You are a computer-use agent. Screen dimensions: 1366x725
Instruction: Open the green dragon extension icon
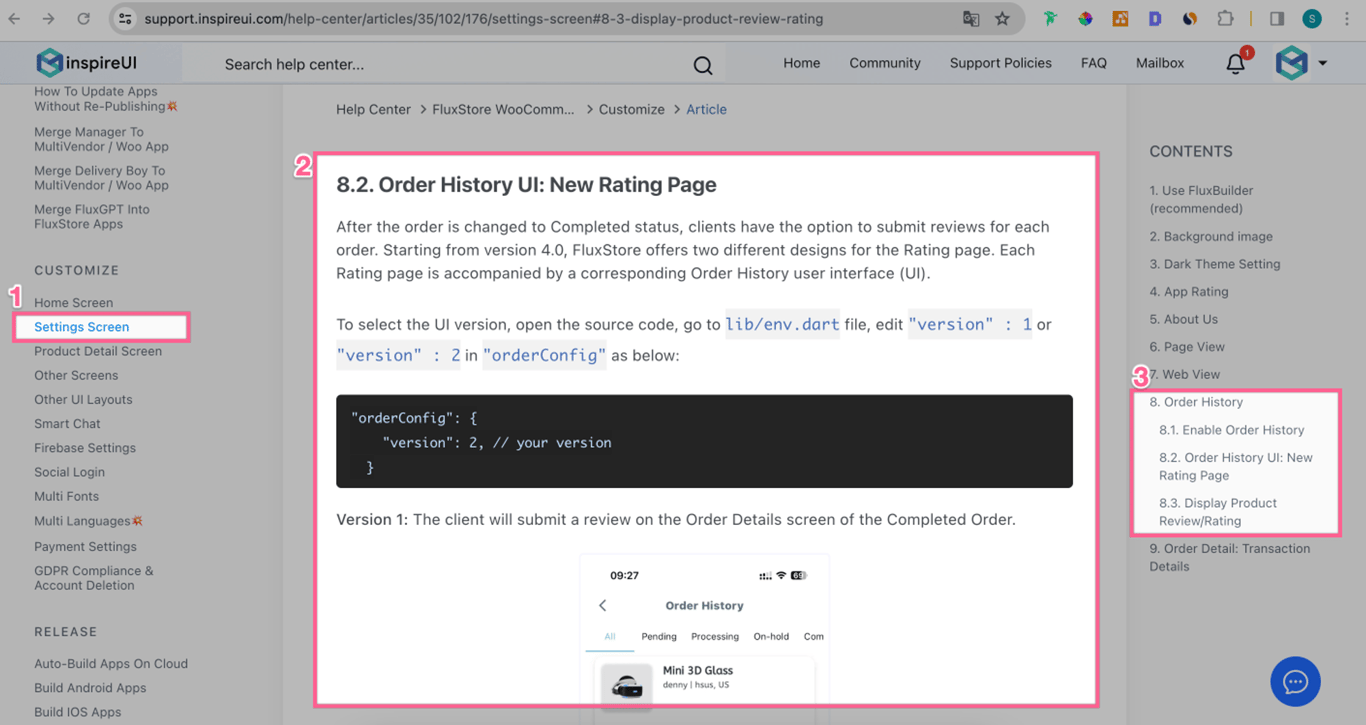pyautogui.click(x=1050, y=18)
